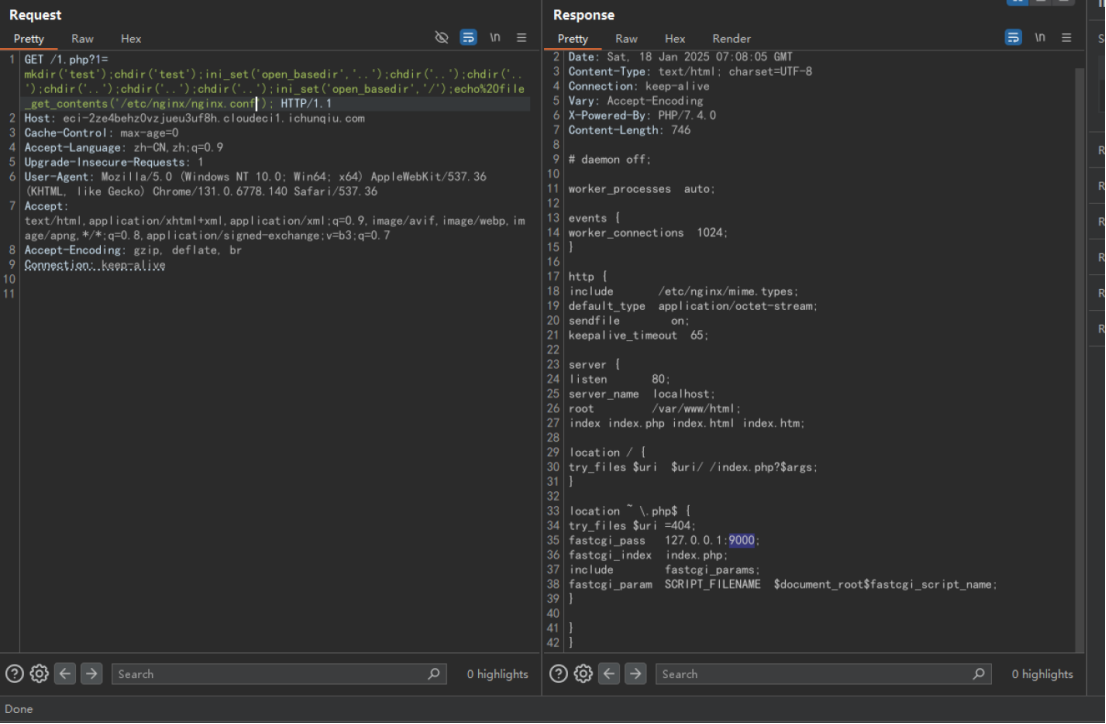Switch Request view to Hex tab
1106x724 pixels.
coord(130,39)
